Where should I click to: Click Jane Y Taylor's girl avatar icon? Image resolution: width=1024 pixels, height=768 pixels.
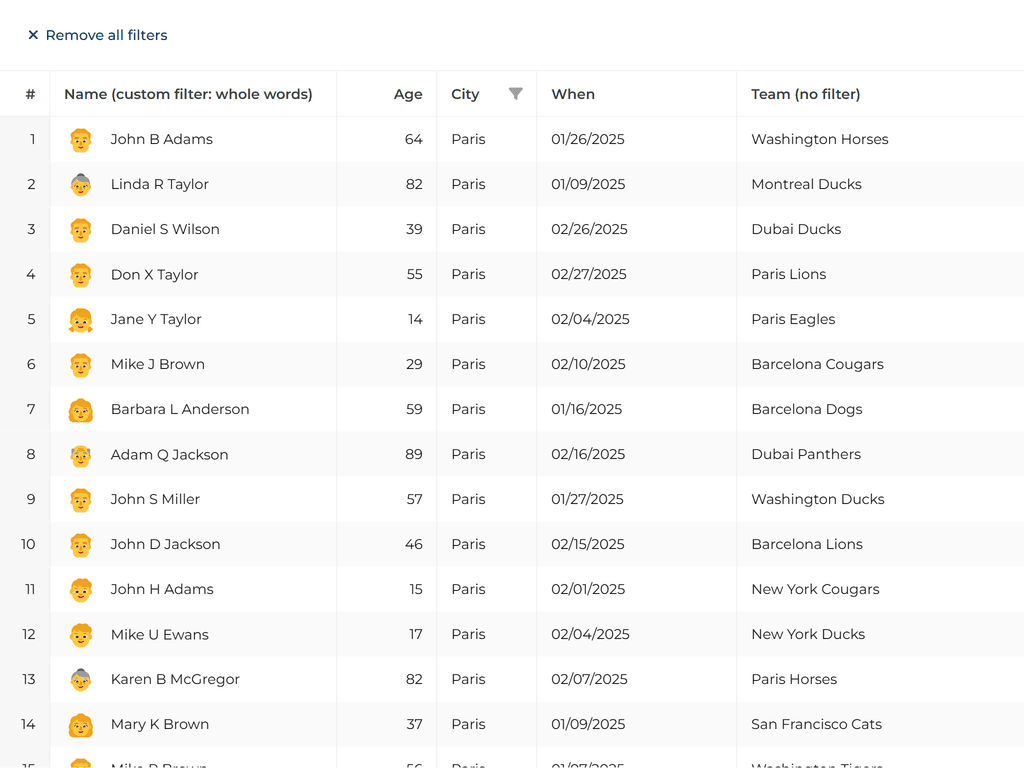[81, 320]
